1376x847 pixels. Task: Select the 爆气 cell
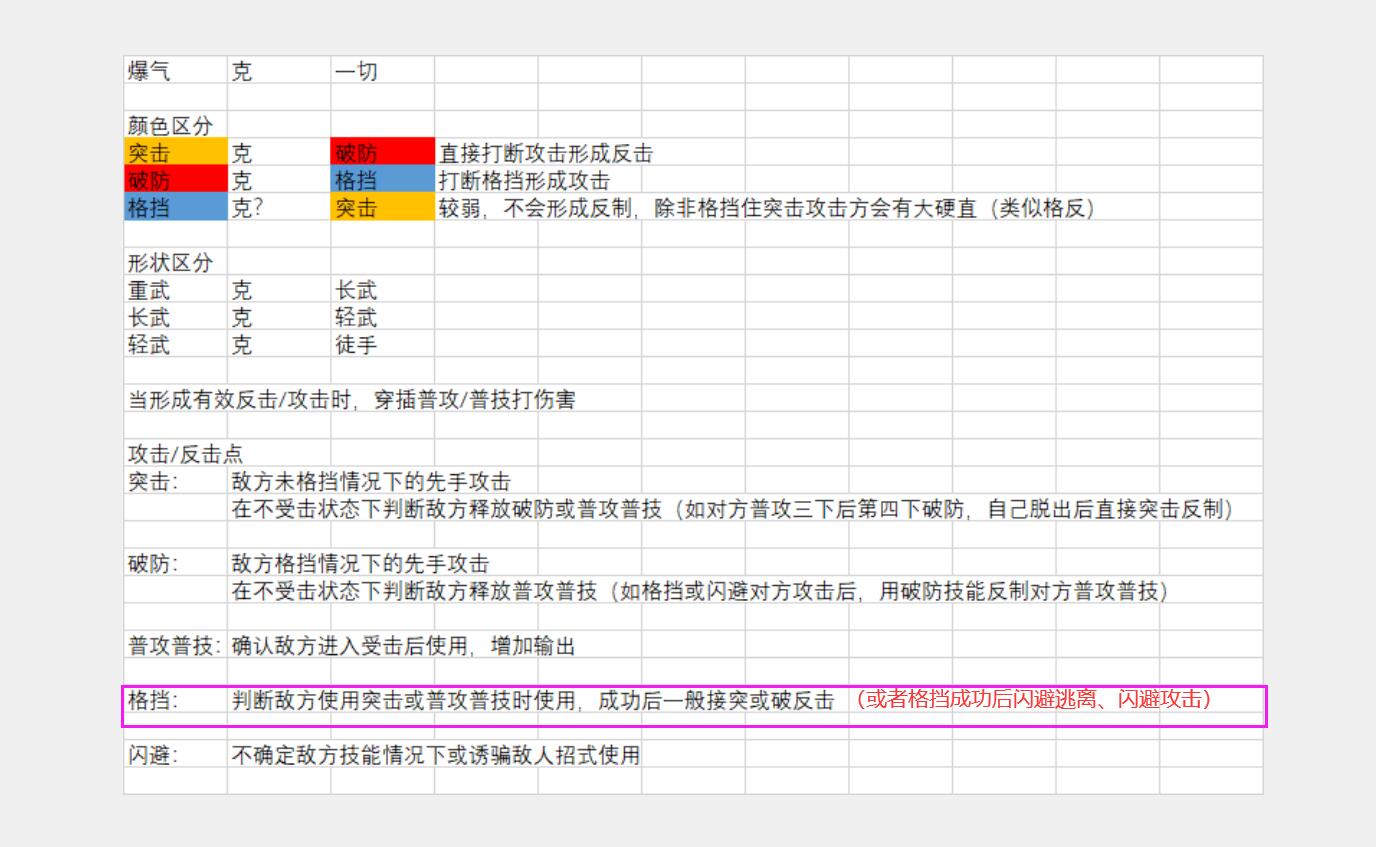pos(175,70)
